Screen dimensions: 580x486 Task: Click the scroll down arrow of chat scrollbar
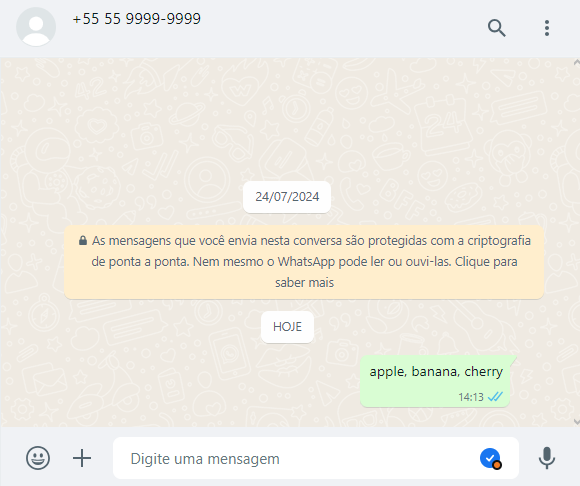pos(576,422)
